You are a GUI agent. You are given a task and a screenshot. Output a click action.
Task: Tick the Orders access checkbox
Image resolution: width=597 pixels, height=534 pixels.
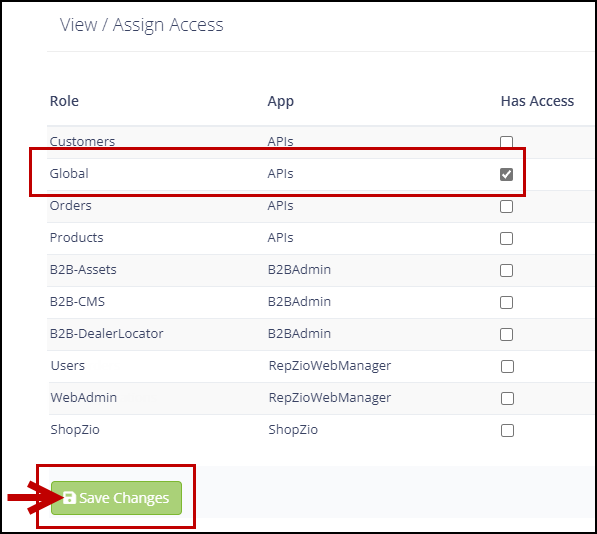tap(506, 207)
